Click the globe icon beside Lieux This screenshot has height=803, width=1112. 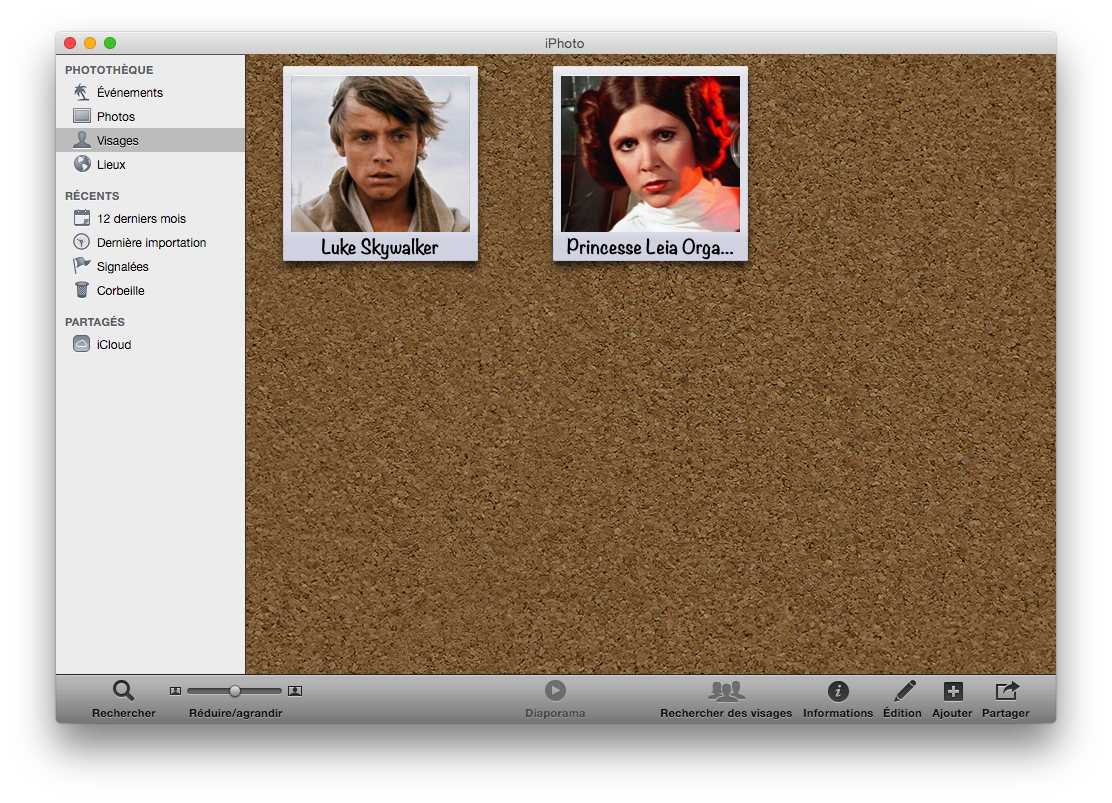[82, 164]
